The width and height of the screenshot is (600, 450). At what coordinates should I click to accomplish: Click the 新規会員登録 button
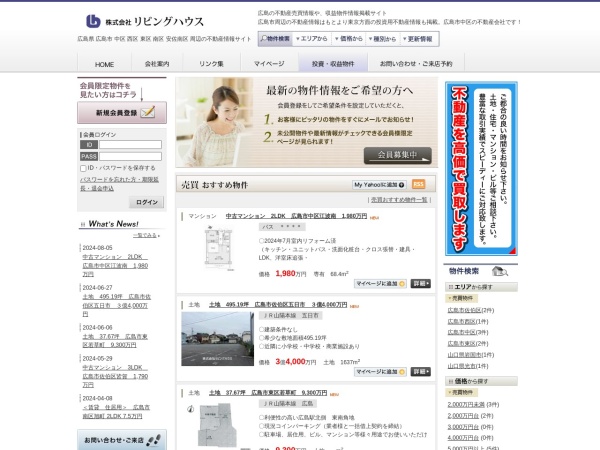coord(122,112)
